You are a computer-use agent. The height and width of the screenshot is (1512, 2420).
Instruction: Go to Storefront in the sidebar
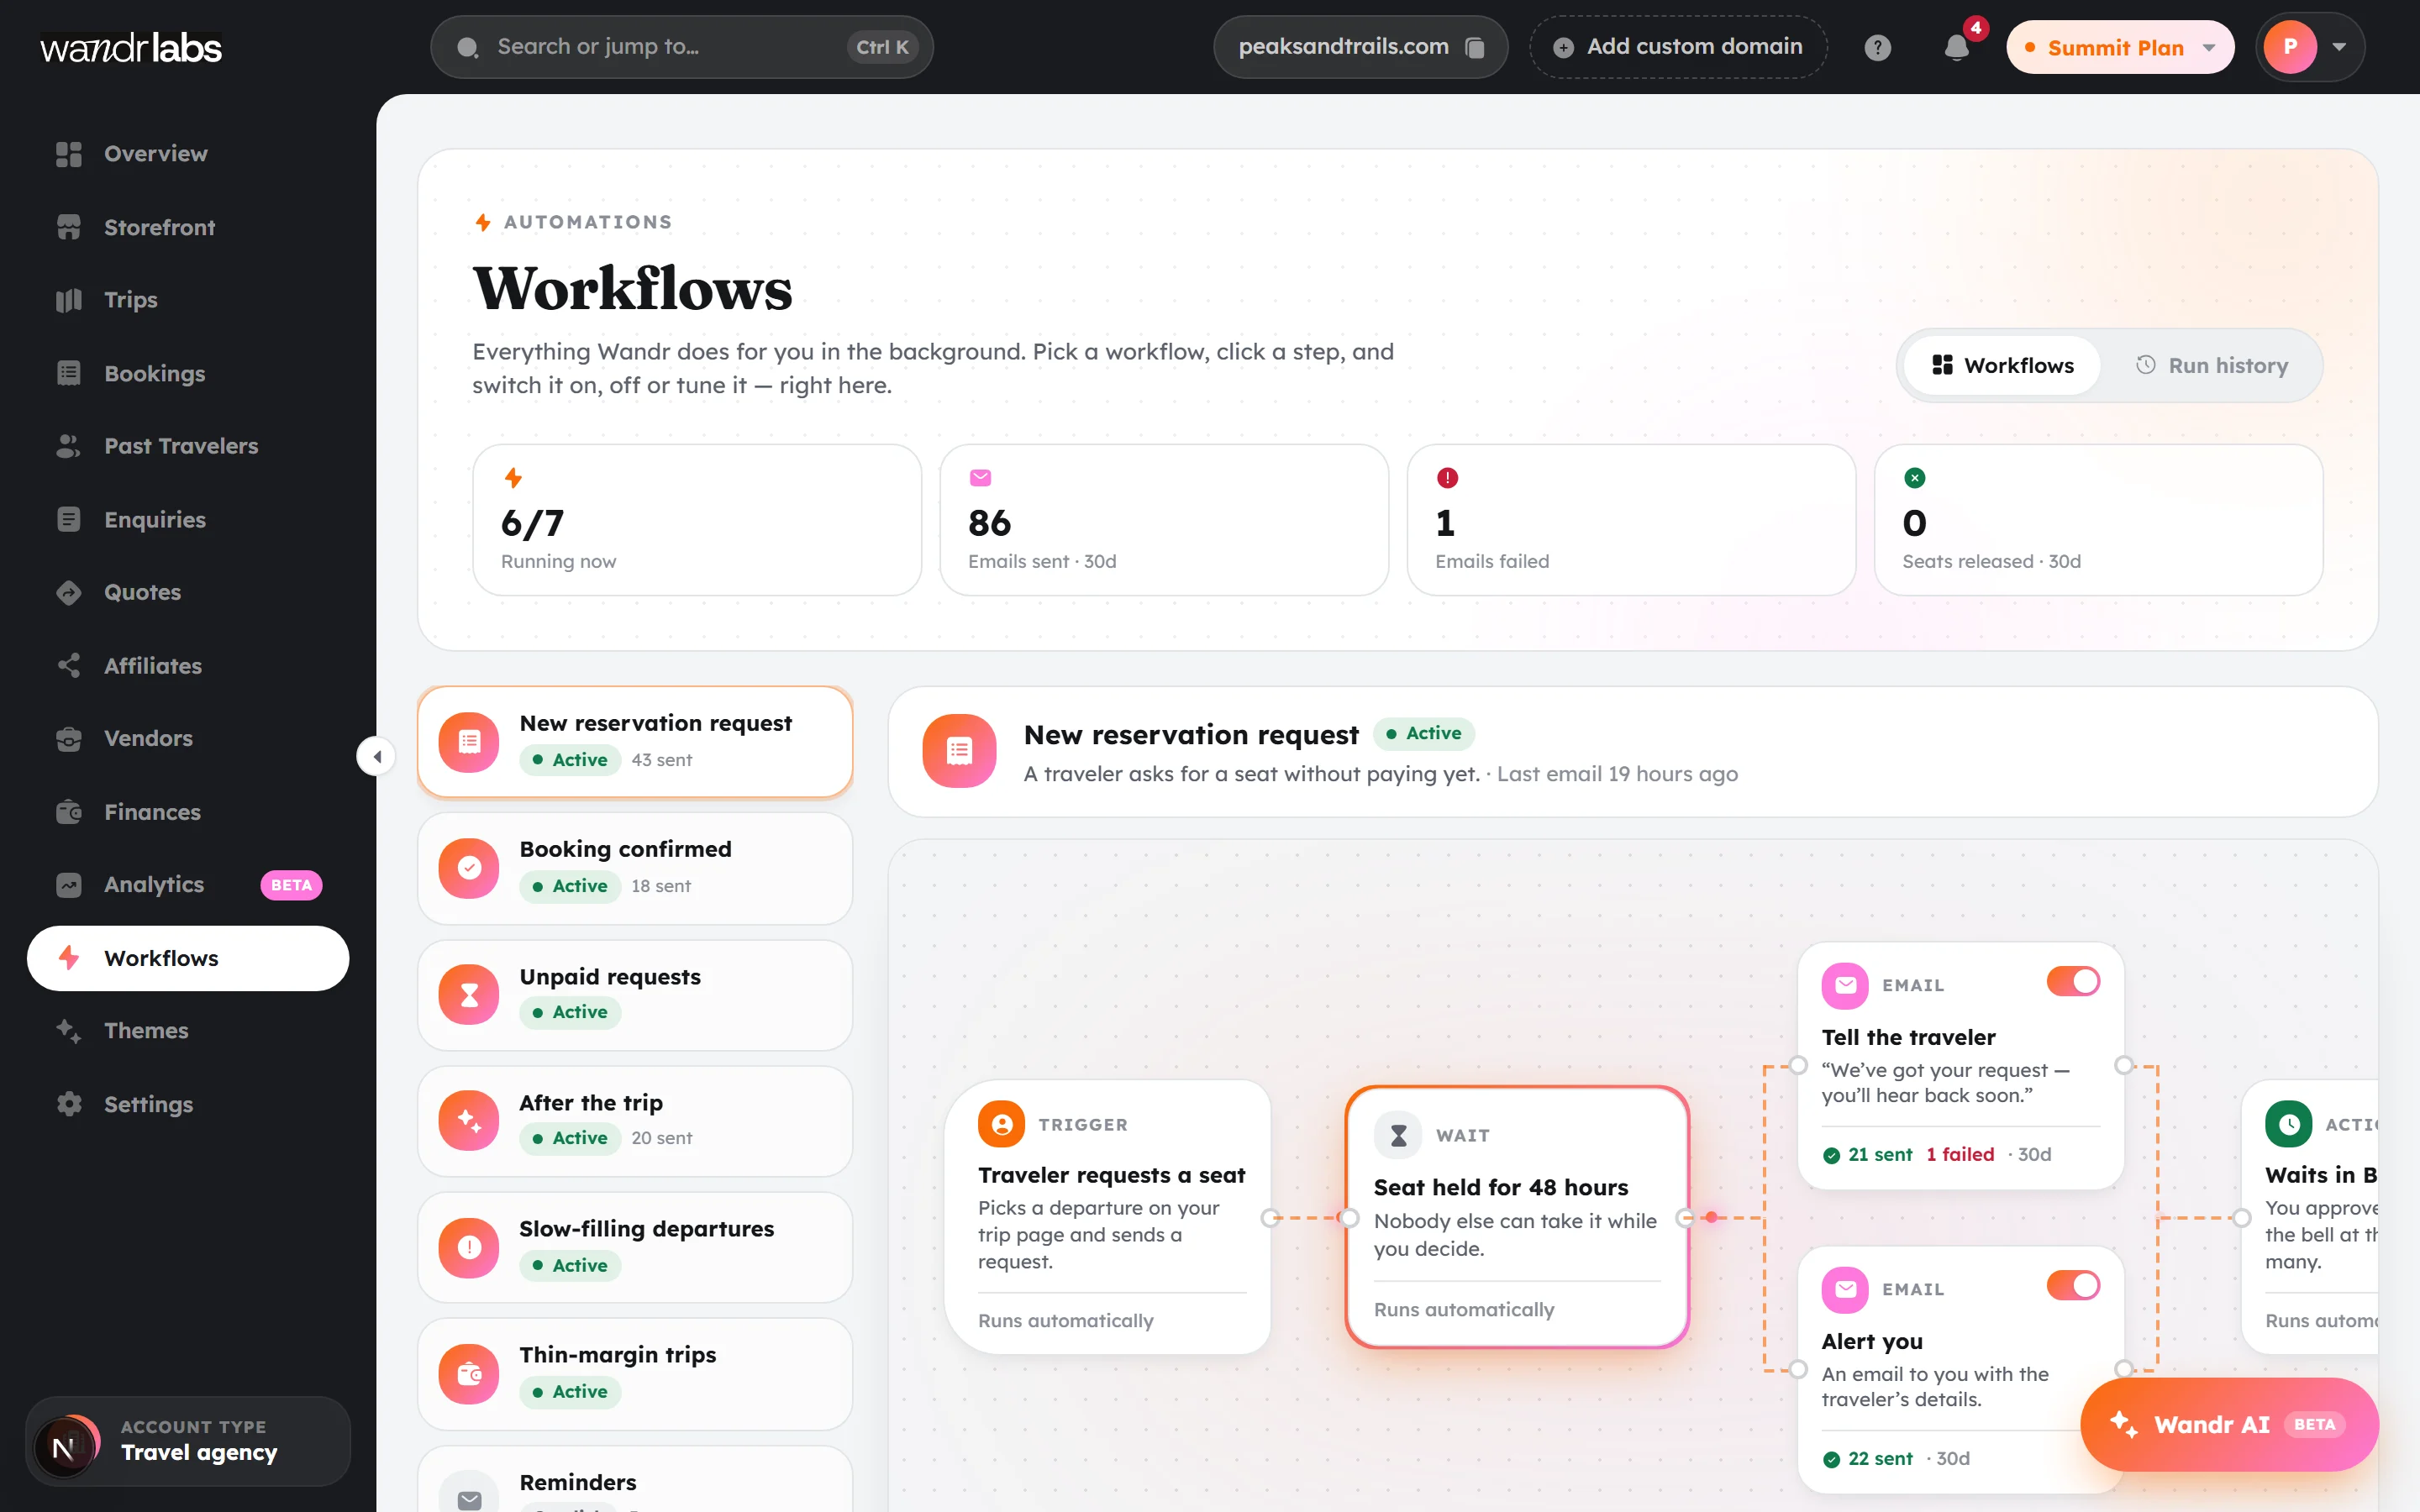click(188, 227)
